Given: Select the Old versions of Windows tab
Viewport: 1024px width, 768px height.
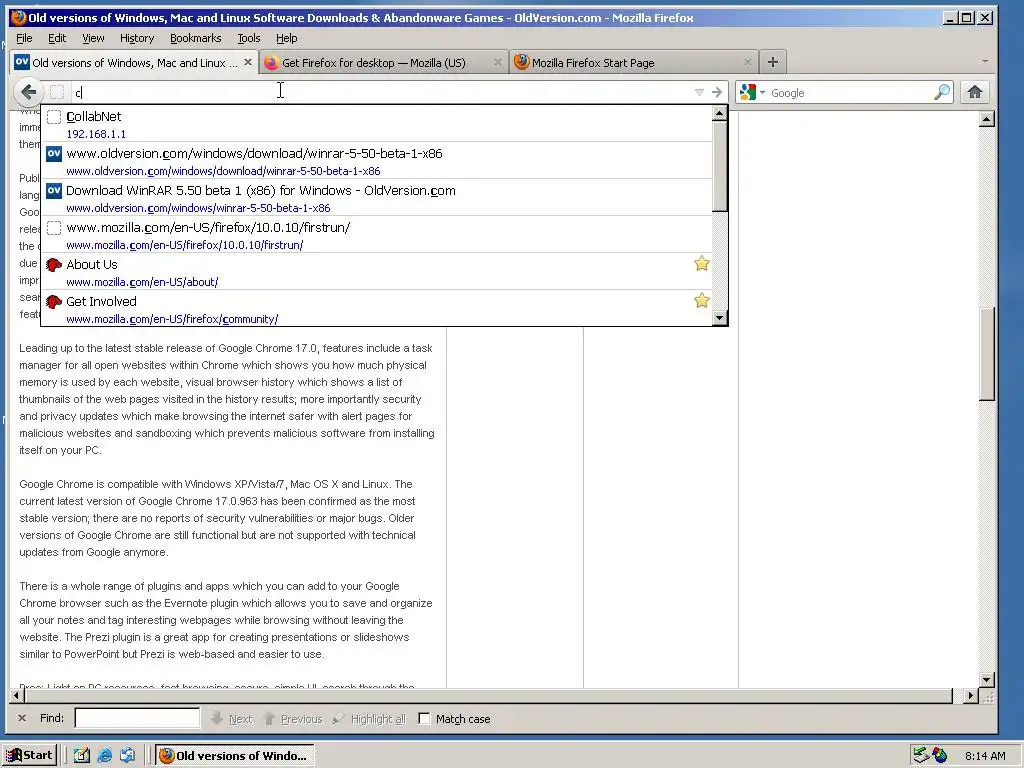Looking at the screenshot, I should [x=135, y=63].
